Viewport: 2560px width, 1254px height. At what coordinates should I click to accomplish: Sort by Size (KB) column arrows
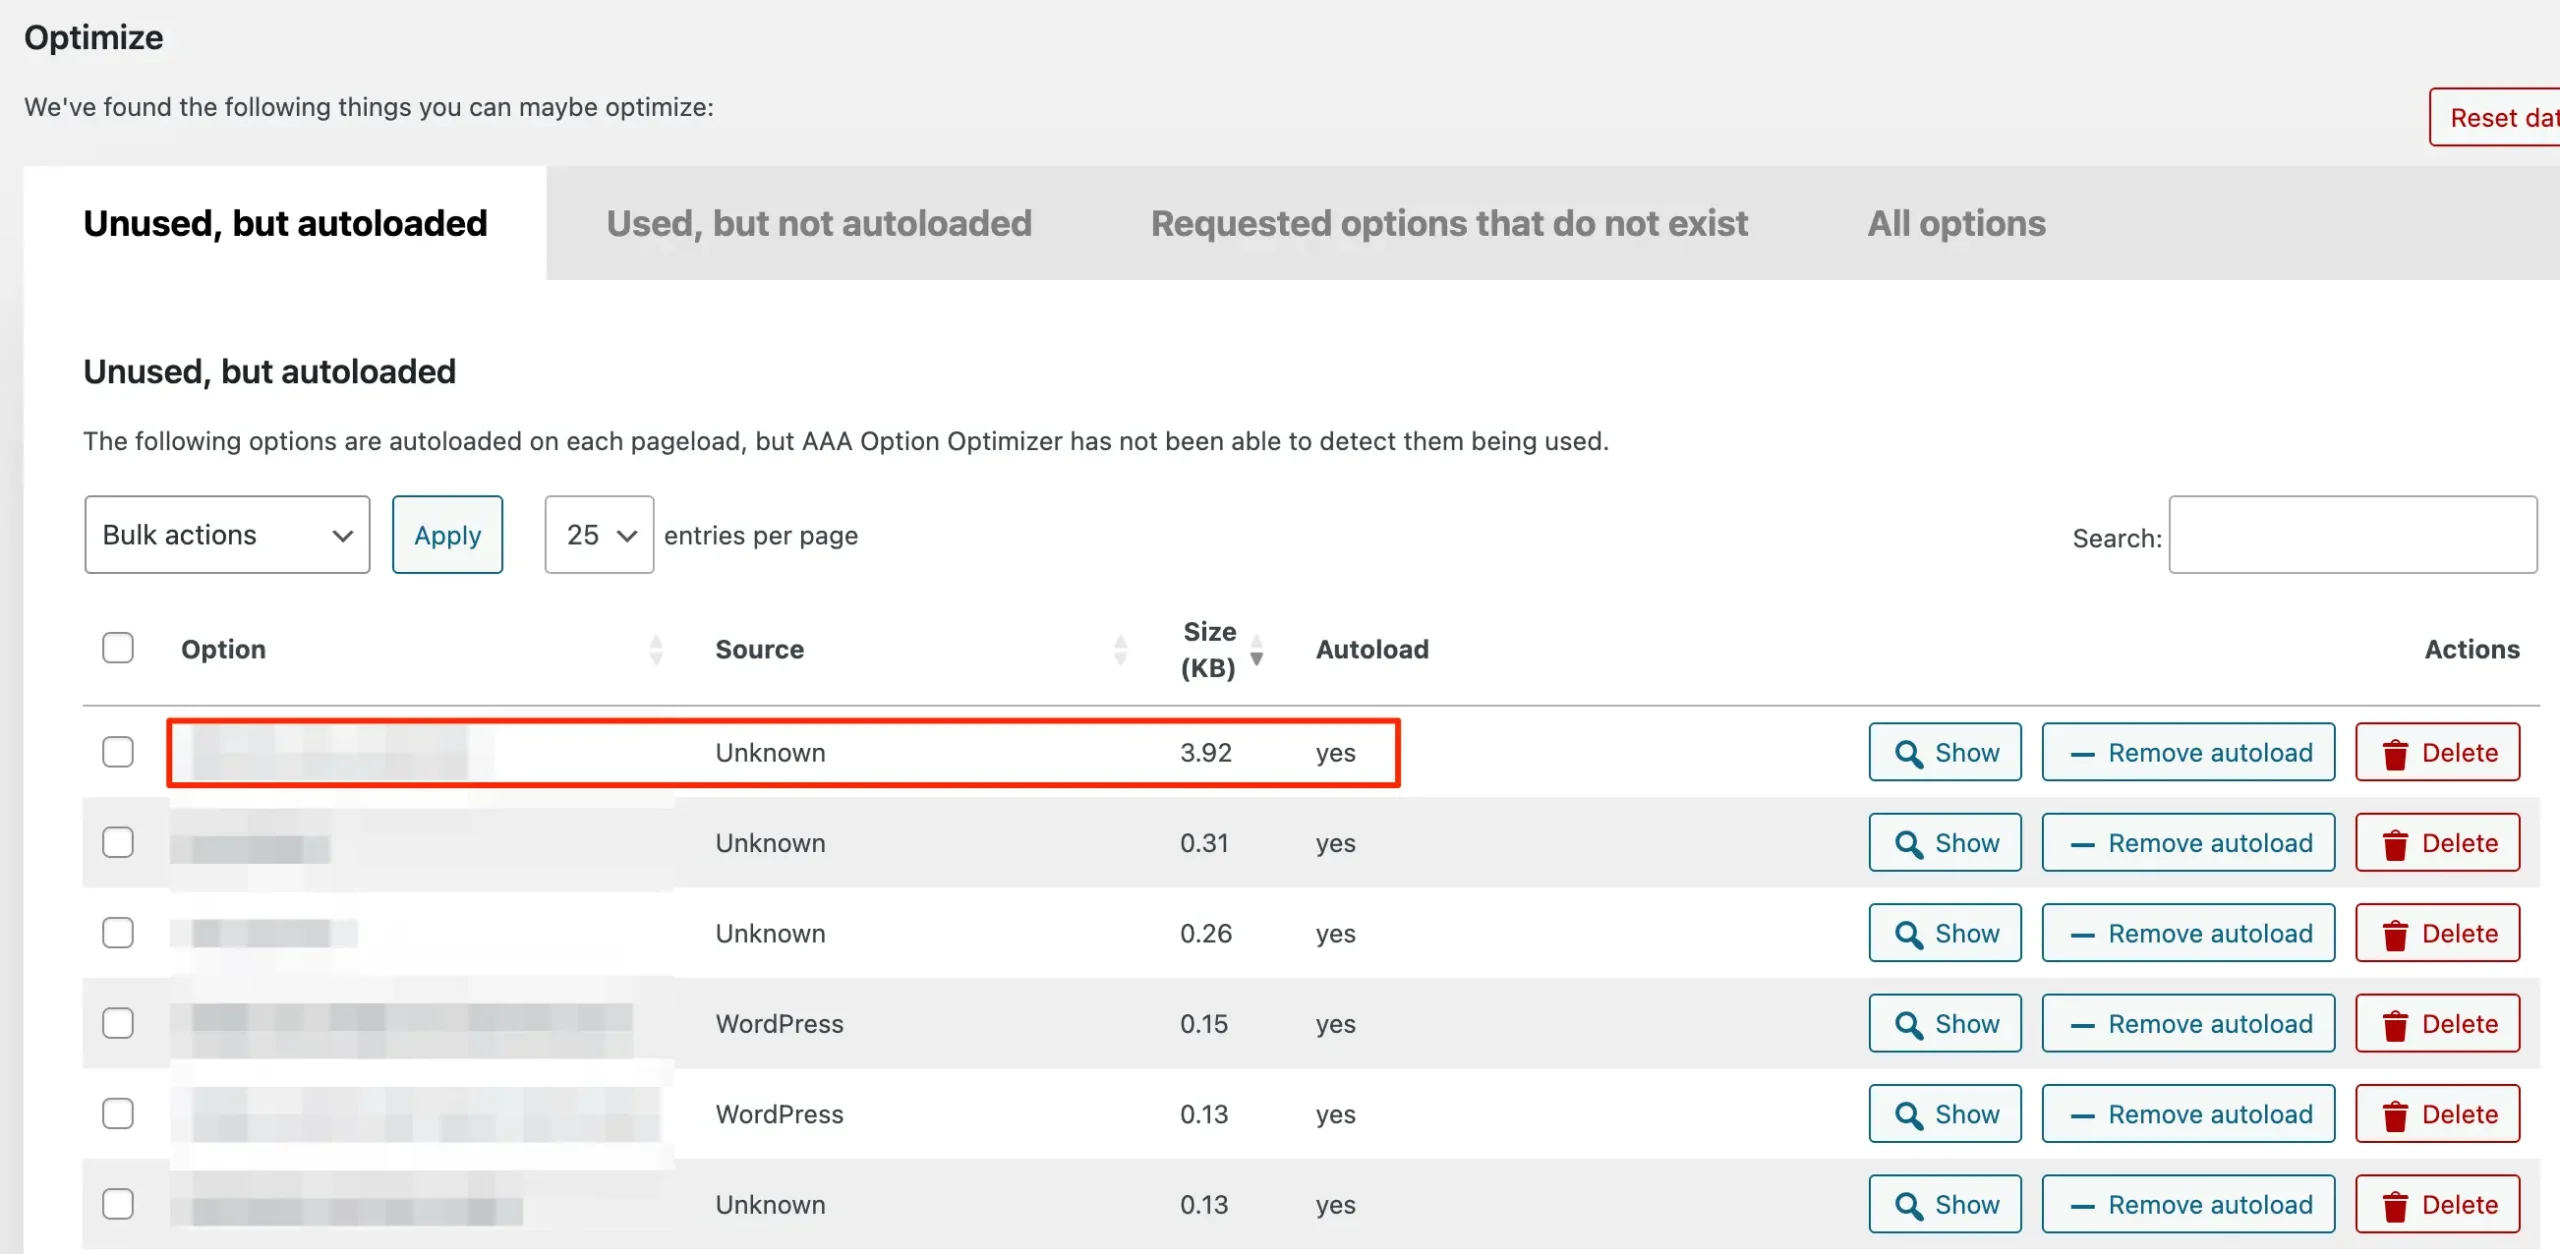pyautogui.click(x=1257, y=650)
